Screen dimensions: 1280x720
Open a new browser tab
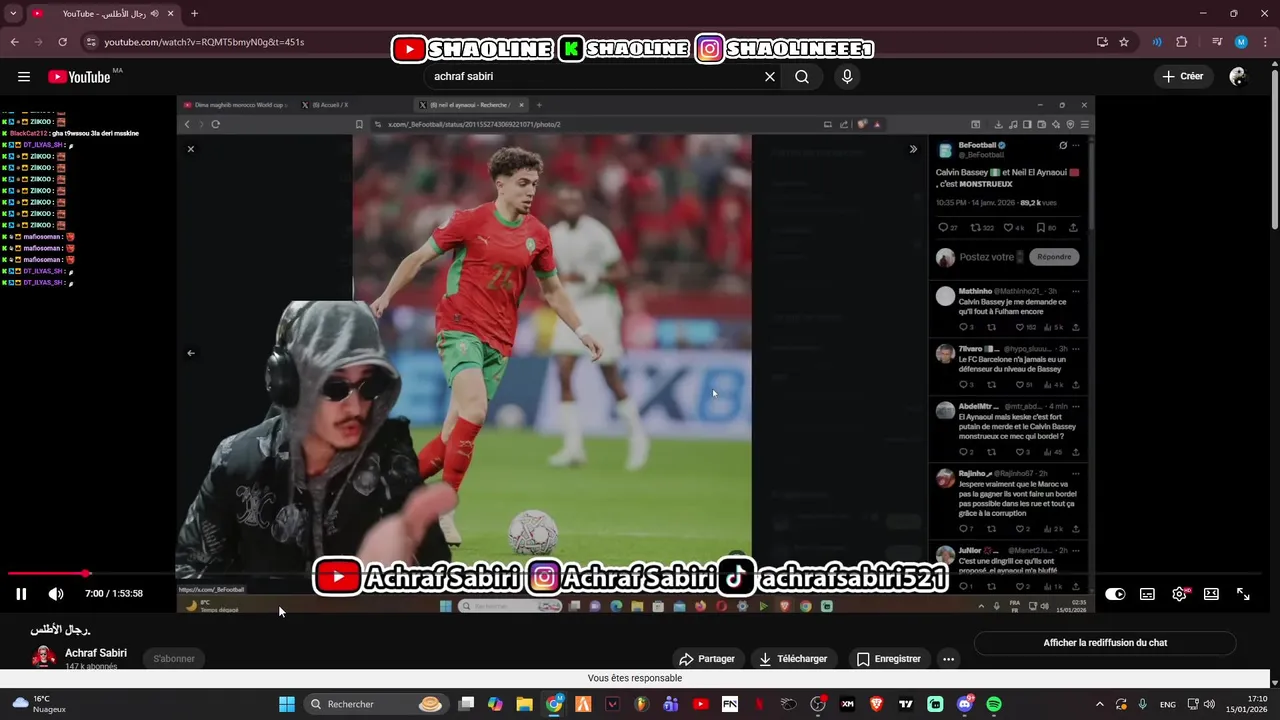pos(194,14)
